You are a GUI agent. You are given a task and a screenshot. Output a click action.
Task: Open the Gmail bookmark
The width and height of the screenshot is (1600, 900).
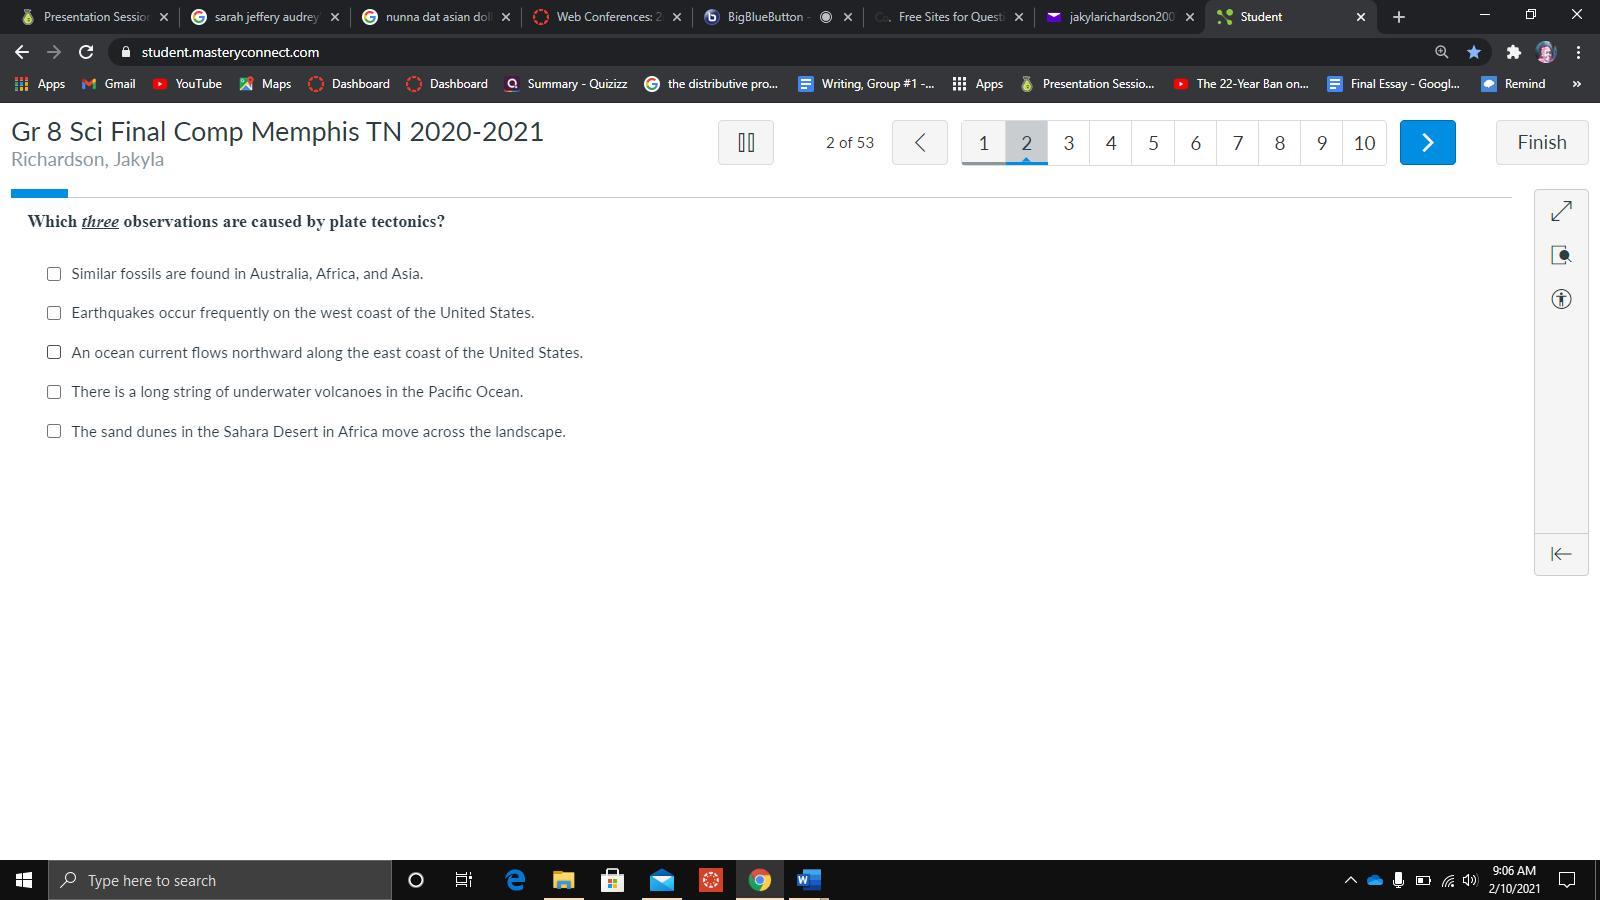point(109,84)
